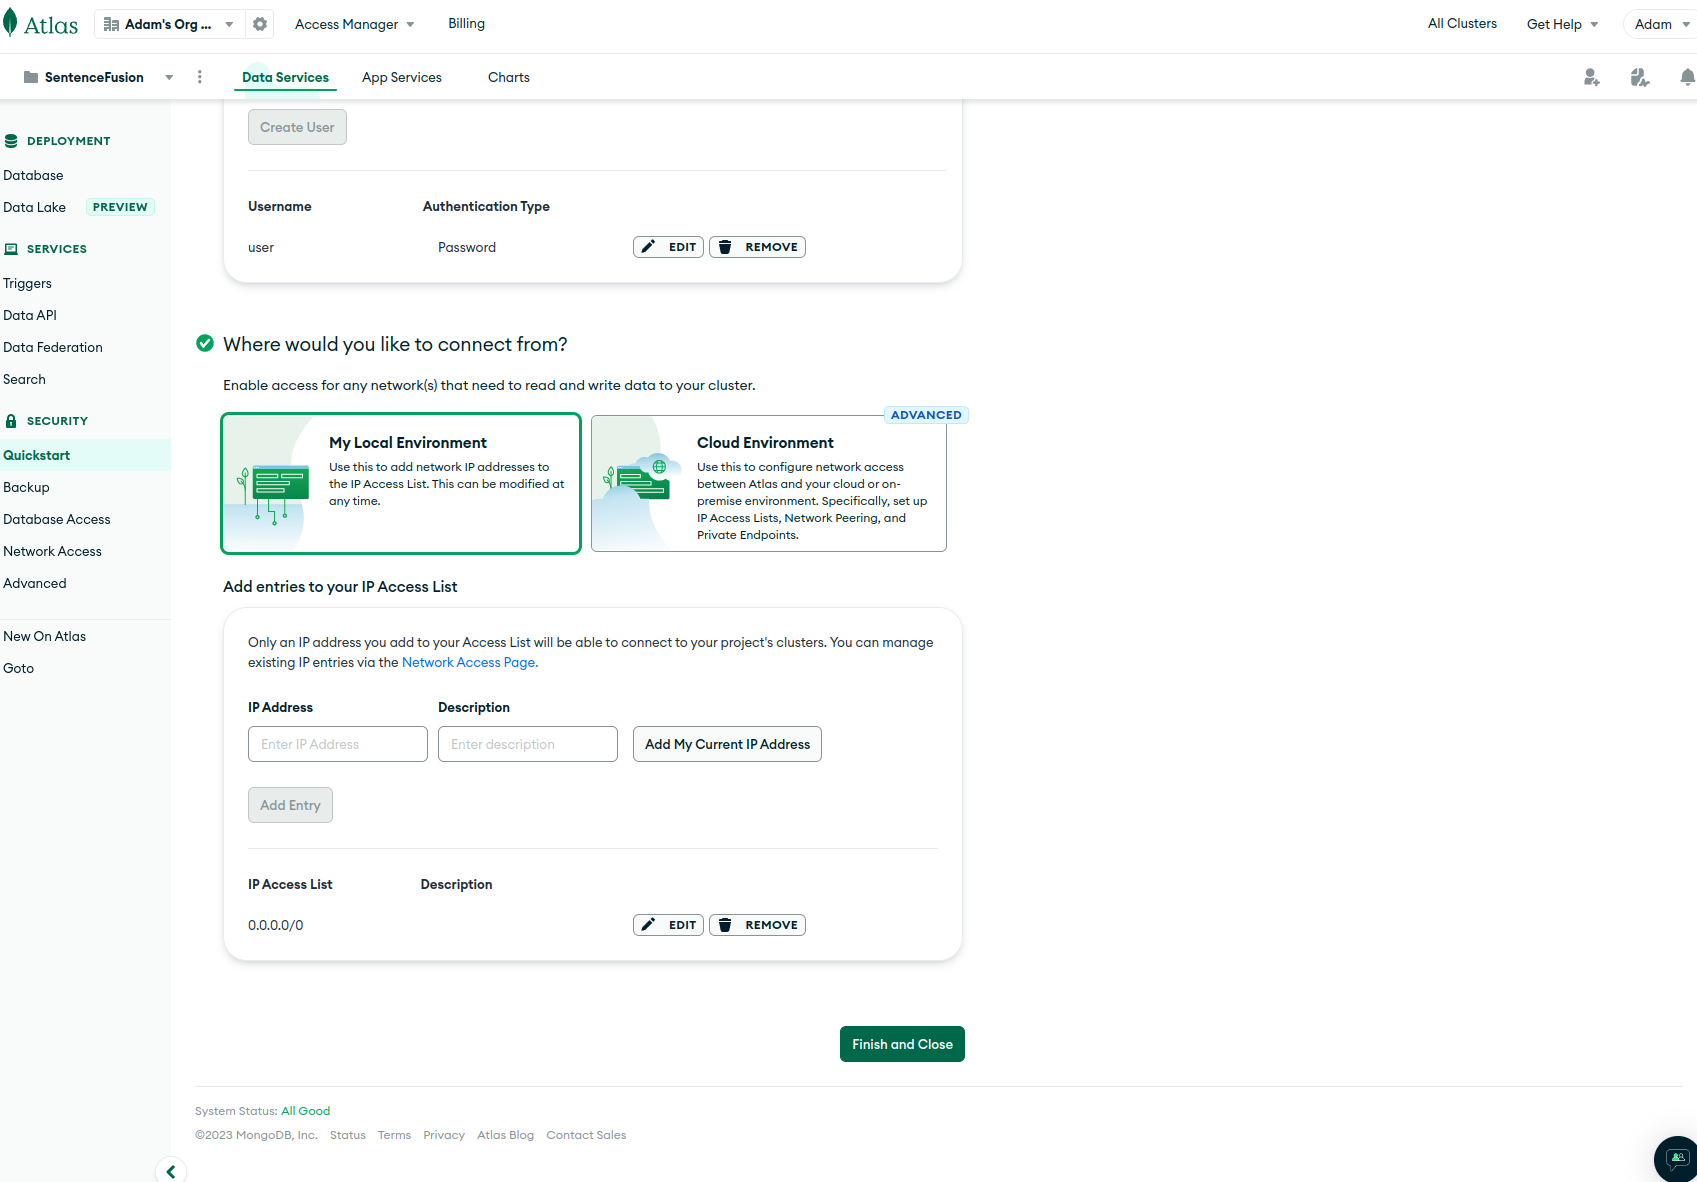The width and height of the screenshot is (1697, 1182).
Task: Switch to Data Services tab
Action: click(285, 77)
